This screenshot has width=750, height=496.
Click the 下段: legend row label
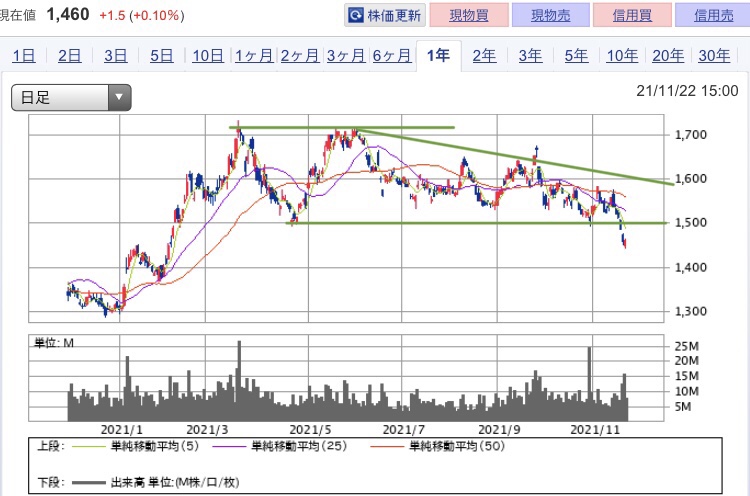[50, 482]
